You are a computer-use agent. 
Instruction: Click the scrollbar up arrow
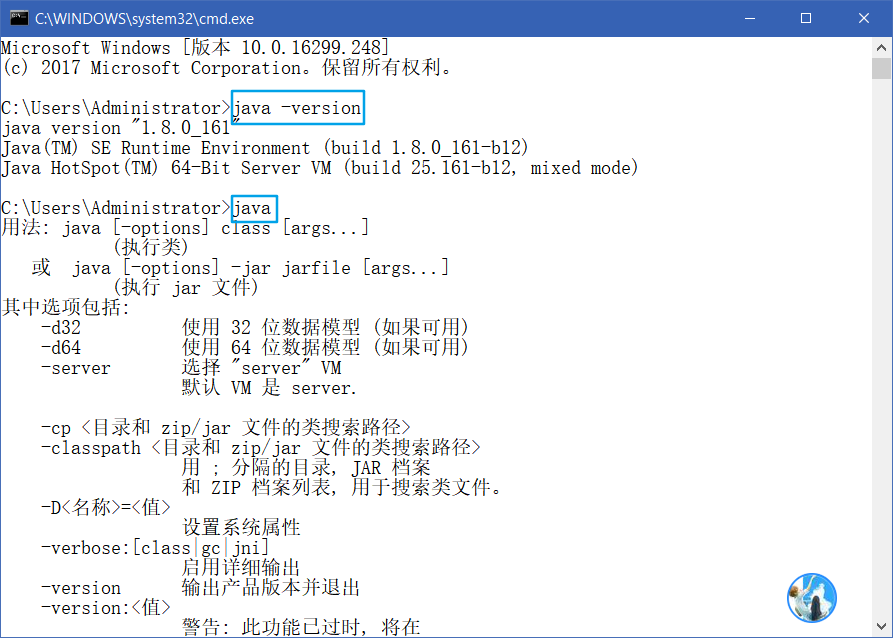(x=881, y=47)
